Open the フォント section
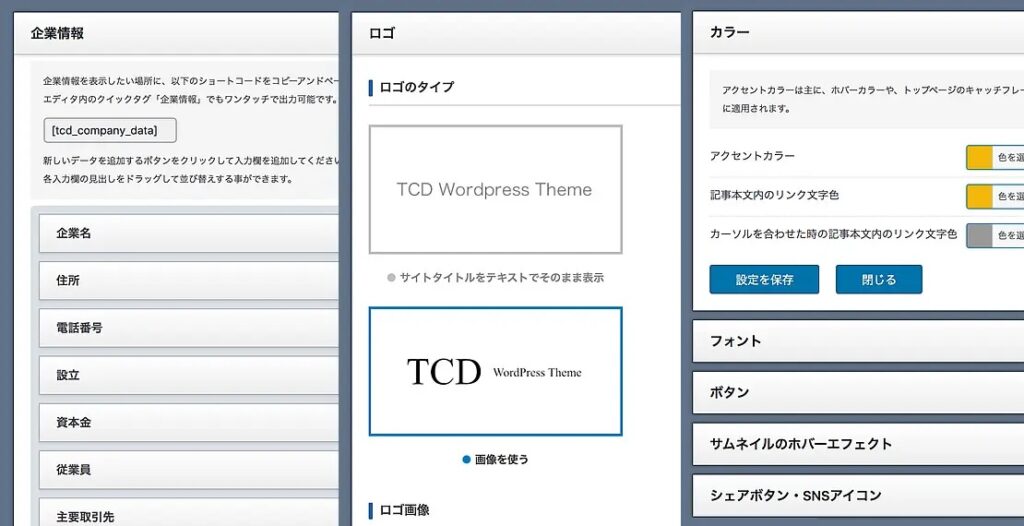1024x526 pixels. (x=858, y=341)
